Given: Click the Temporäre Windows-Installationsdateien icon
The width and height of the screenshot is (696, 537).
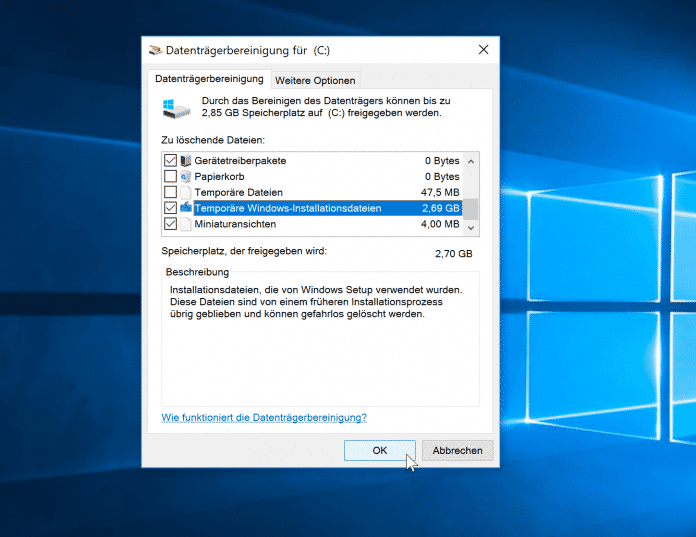Looking at the screenshot, I should (186, 208).
